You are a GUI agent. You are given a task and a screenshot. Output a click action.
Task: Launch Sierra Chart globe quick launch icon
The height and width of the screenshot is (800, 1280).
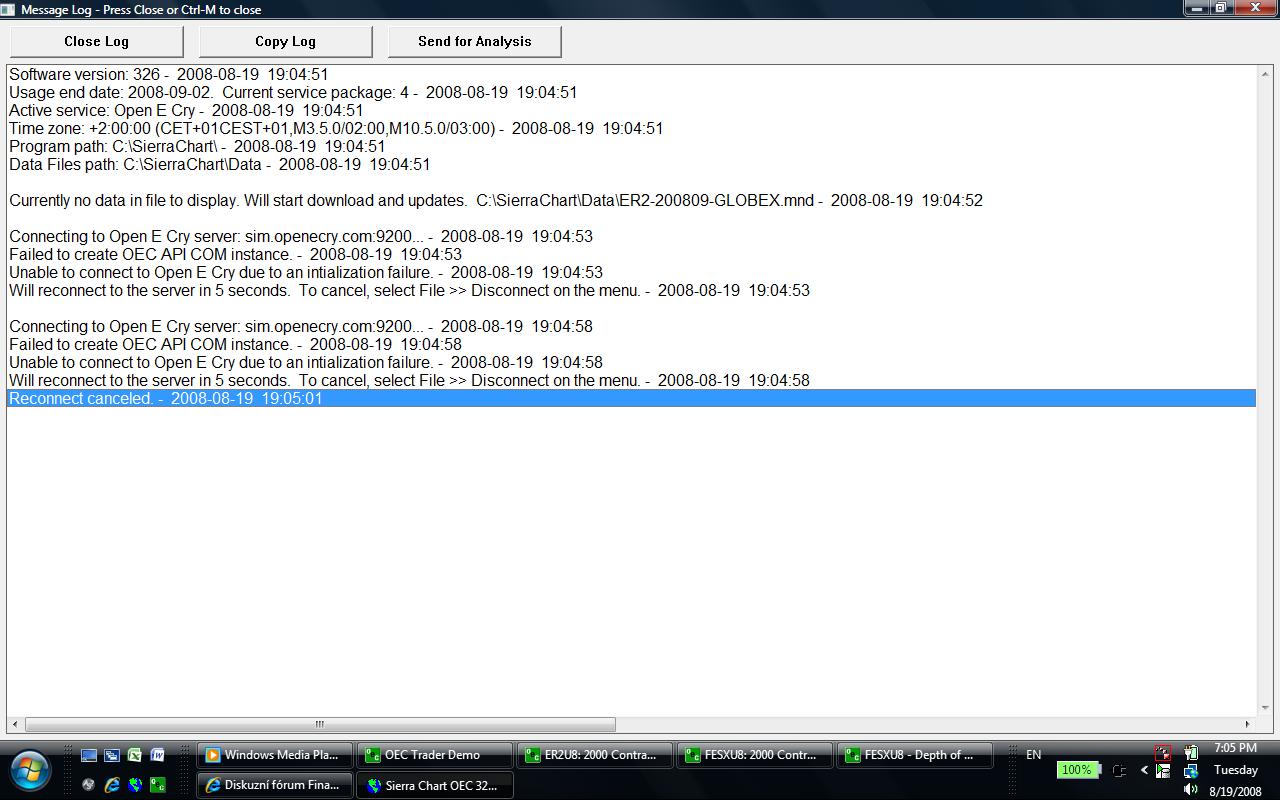pyautogui.click(x=135, y=785)
